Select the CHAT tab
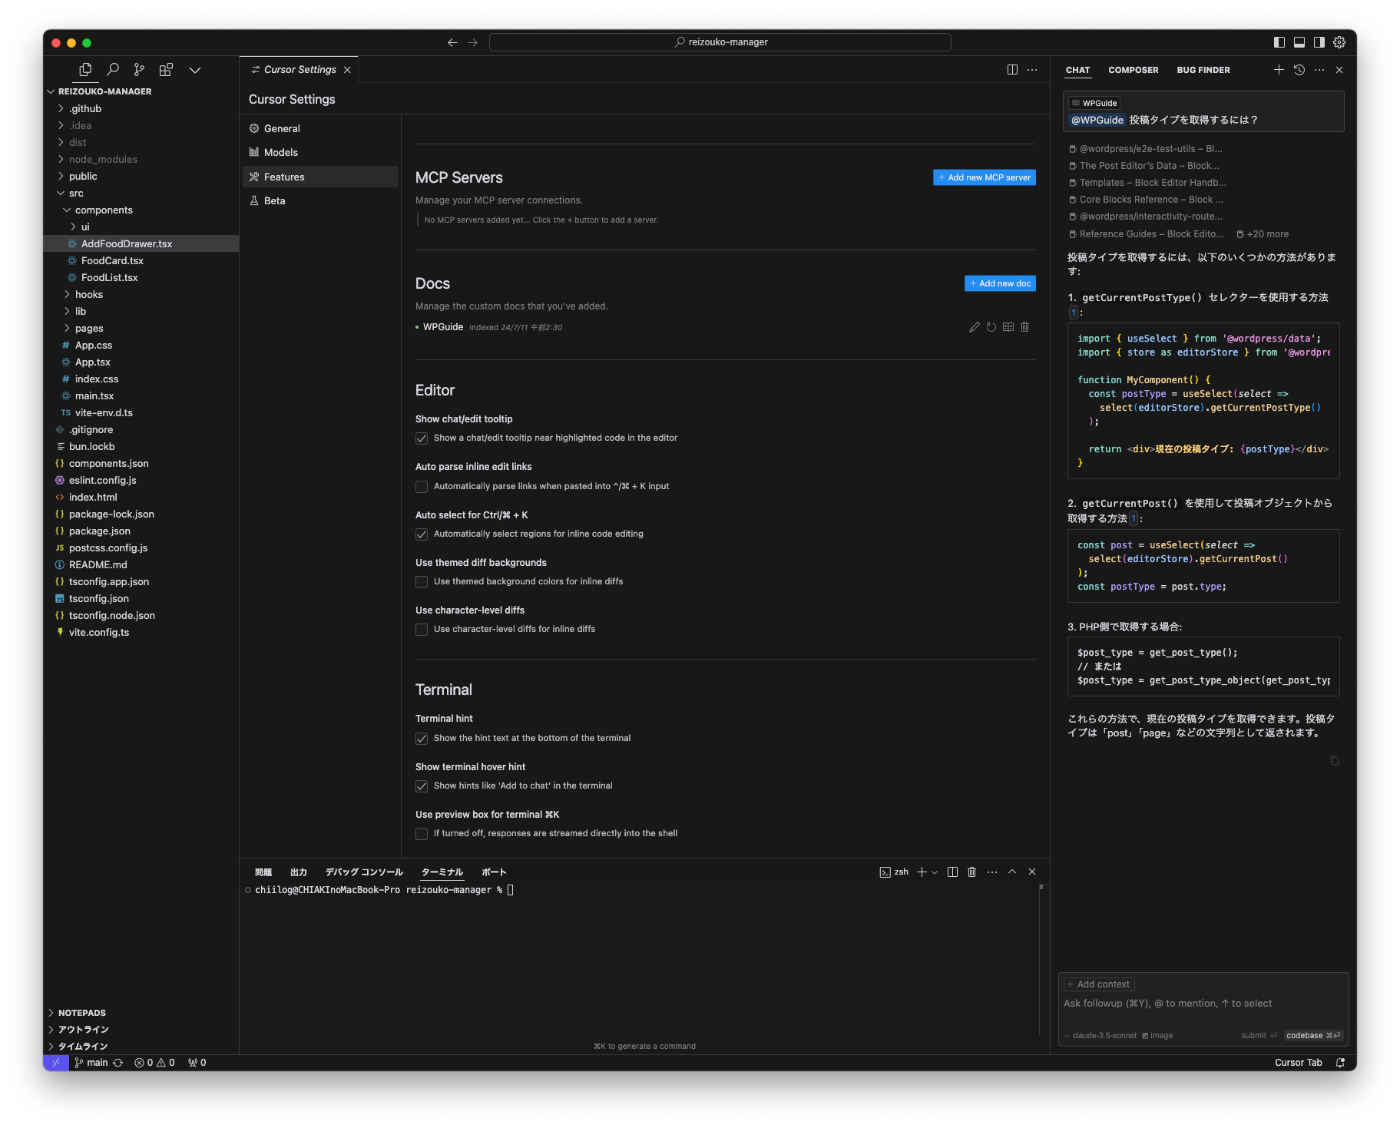This screenshot has width=1400, height=1128. [1078, 70]
